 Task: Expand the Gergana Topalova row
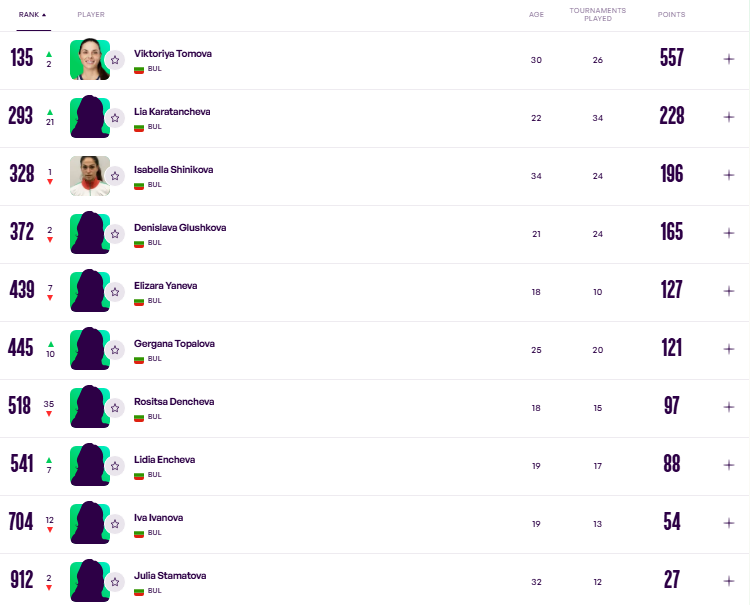728,349
